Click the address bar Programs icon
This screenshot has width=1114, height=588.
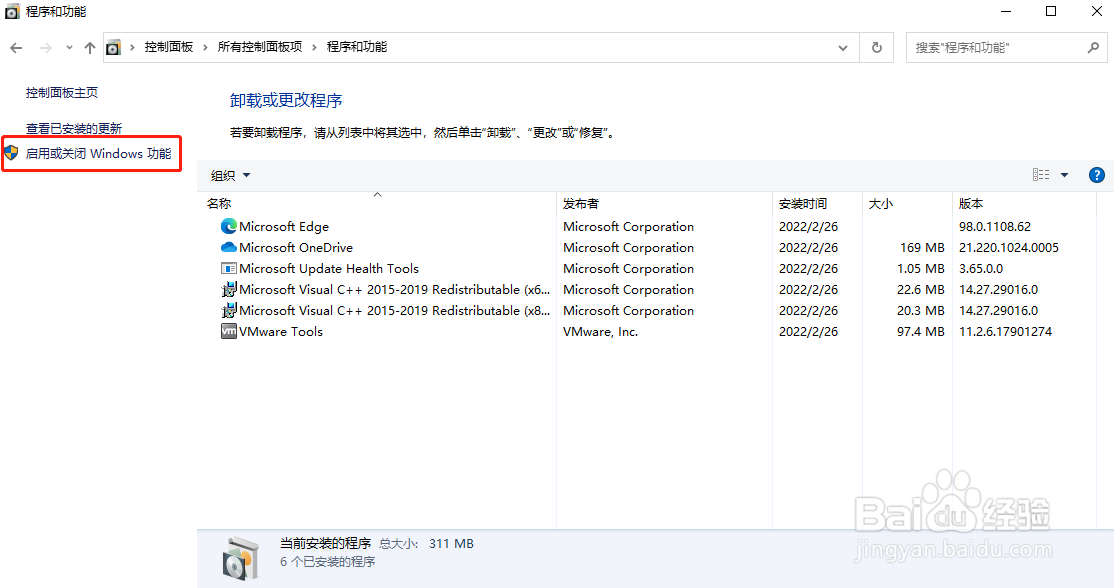(x=113, y=48)
